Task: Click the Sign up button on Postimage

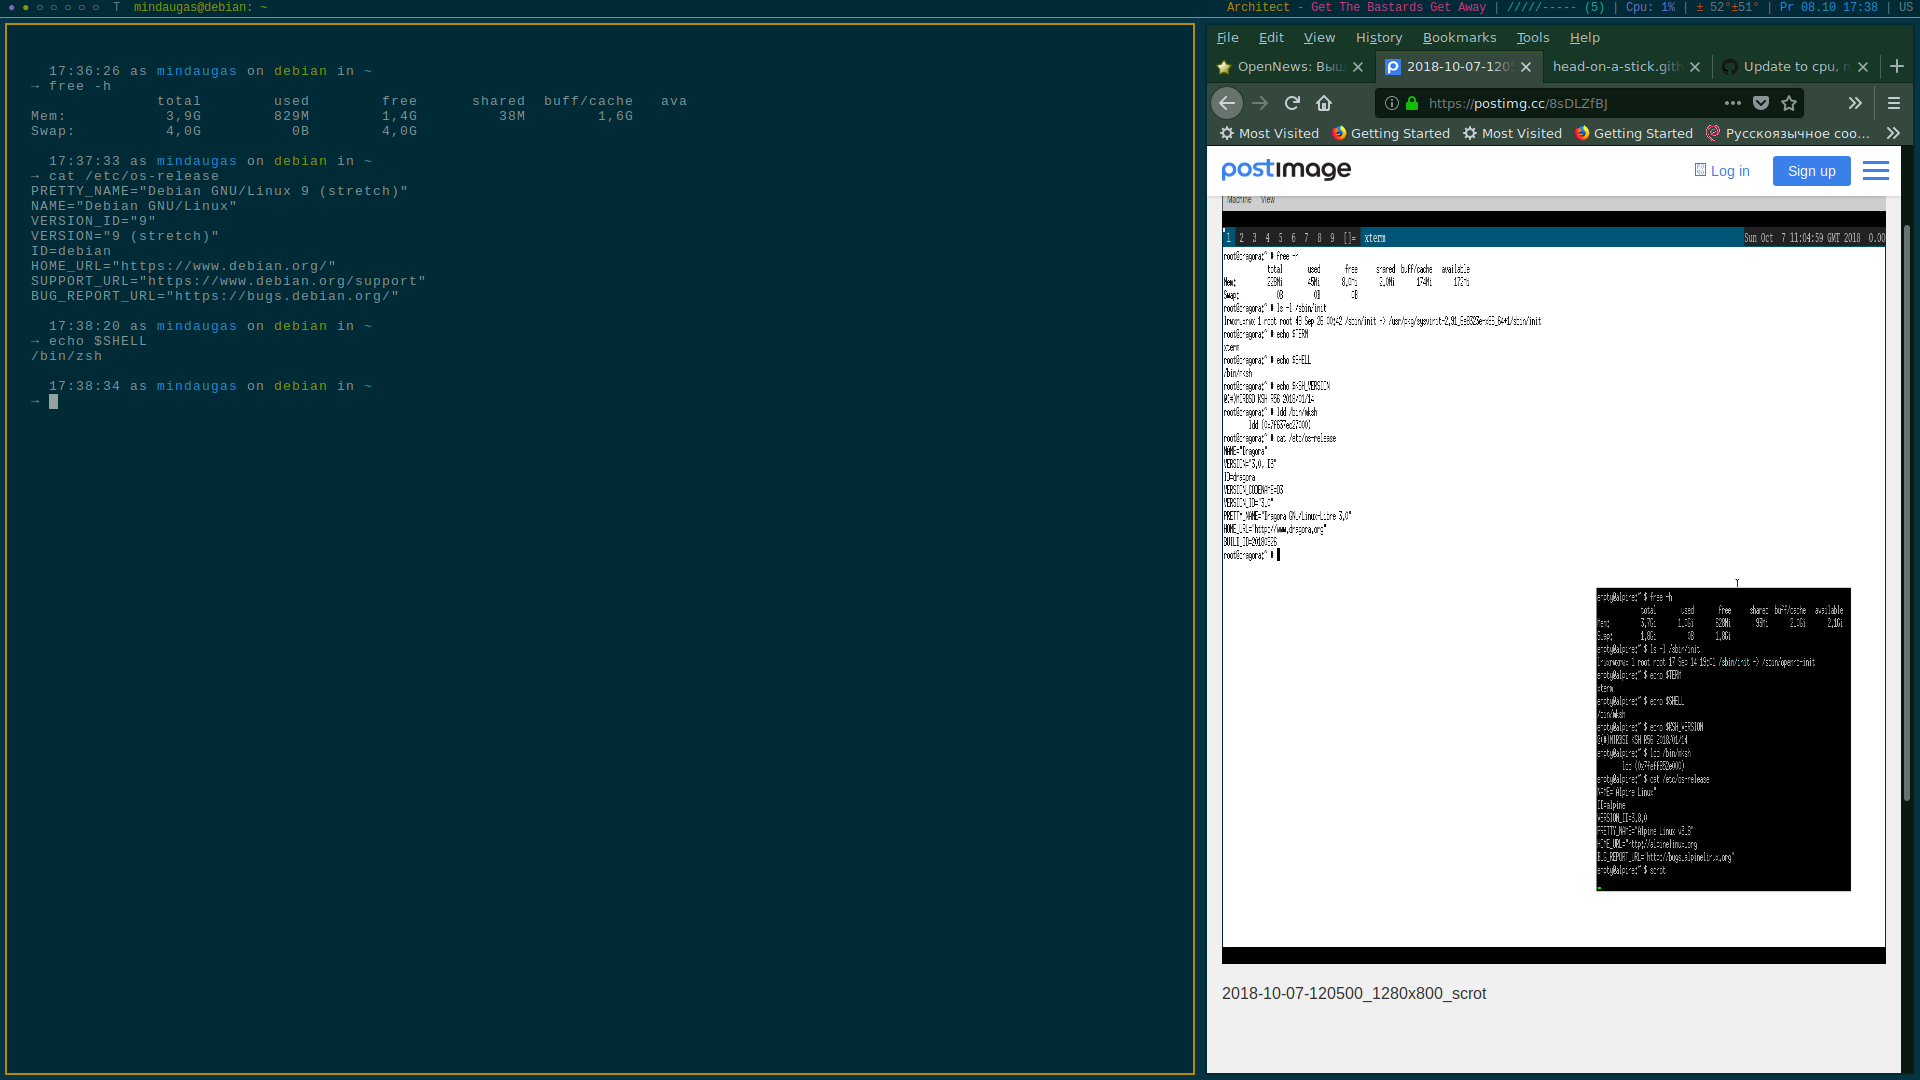Action: (x=1811, y=170)
